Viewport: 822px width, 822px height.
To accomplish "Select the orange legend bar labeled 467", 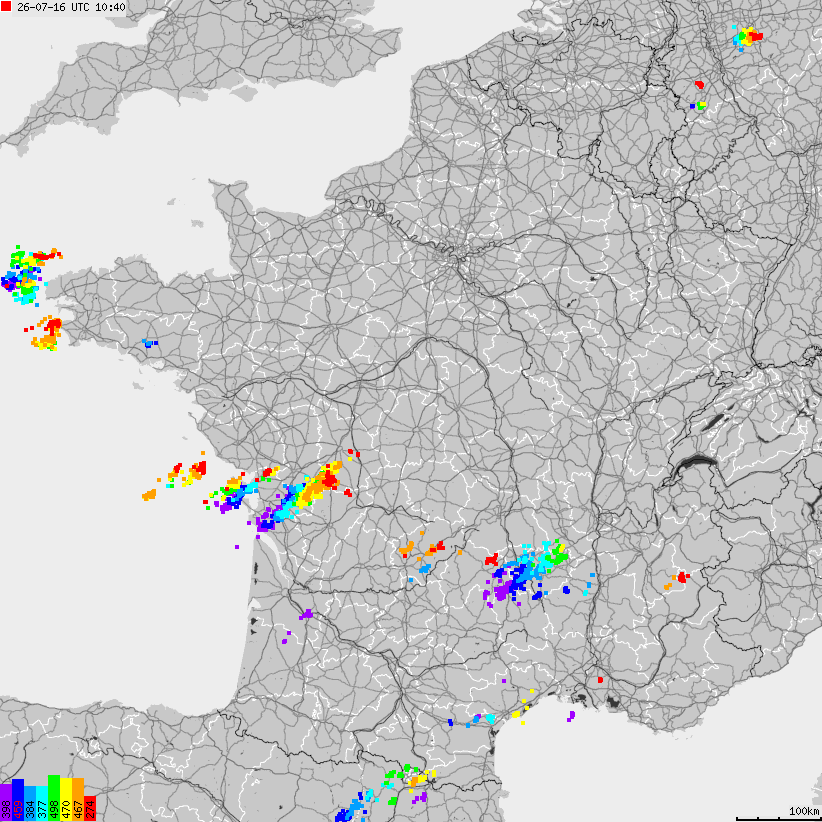I will [x=78, y=800].
